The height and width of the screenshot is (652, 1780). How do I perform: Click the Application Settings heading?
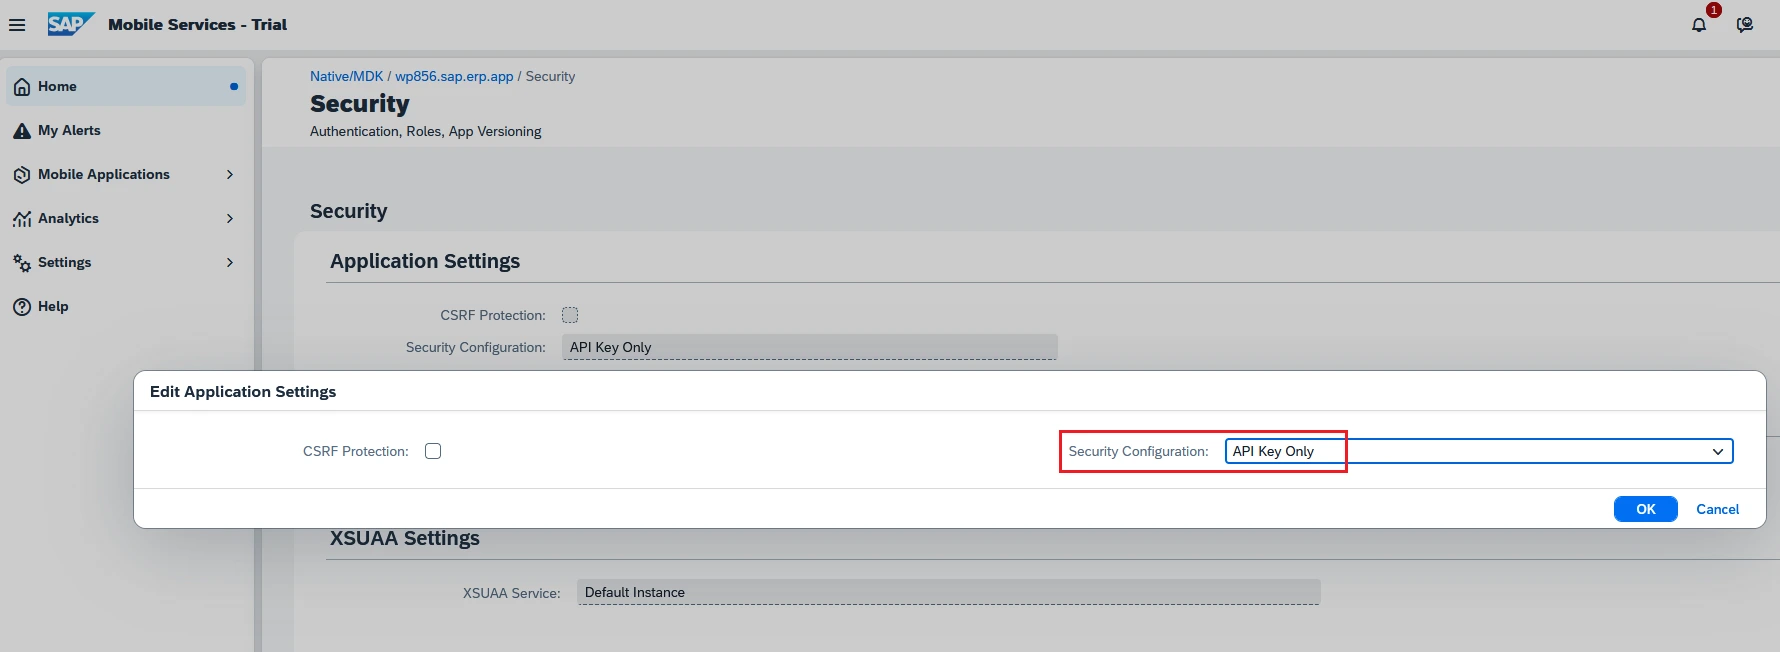(425, 261)
